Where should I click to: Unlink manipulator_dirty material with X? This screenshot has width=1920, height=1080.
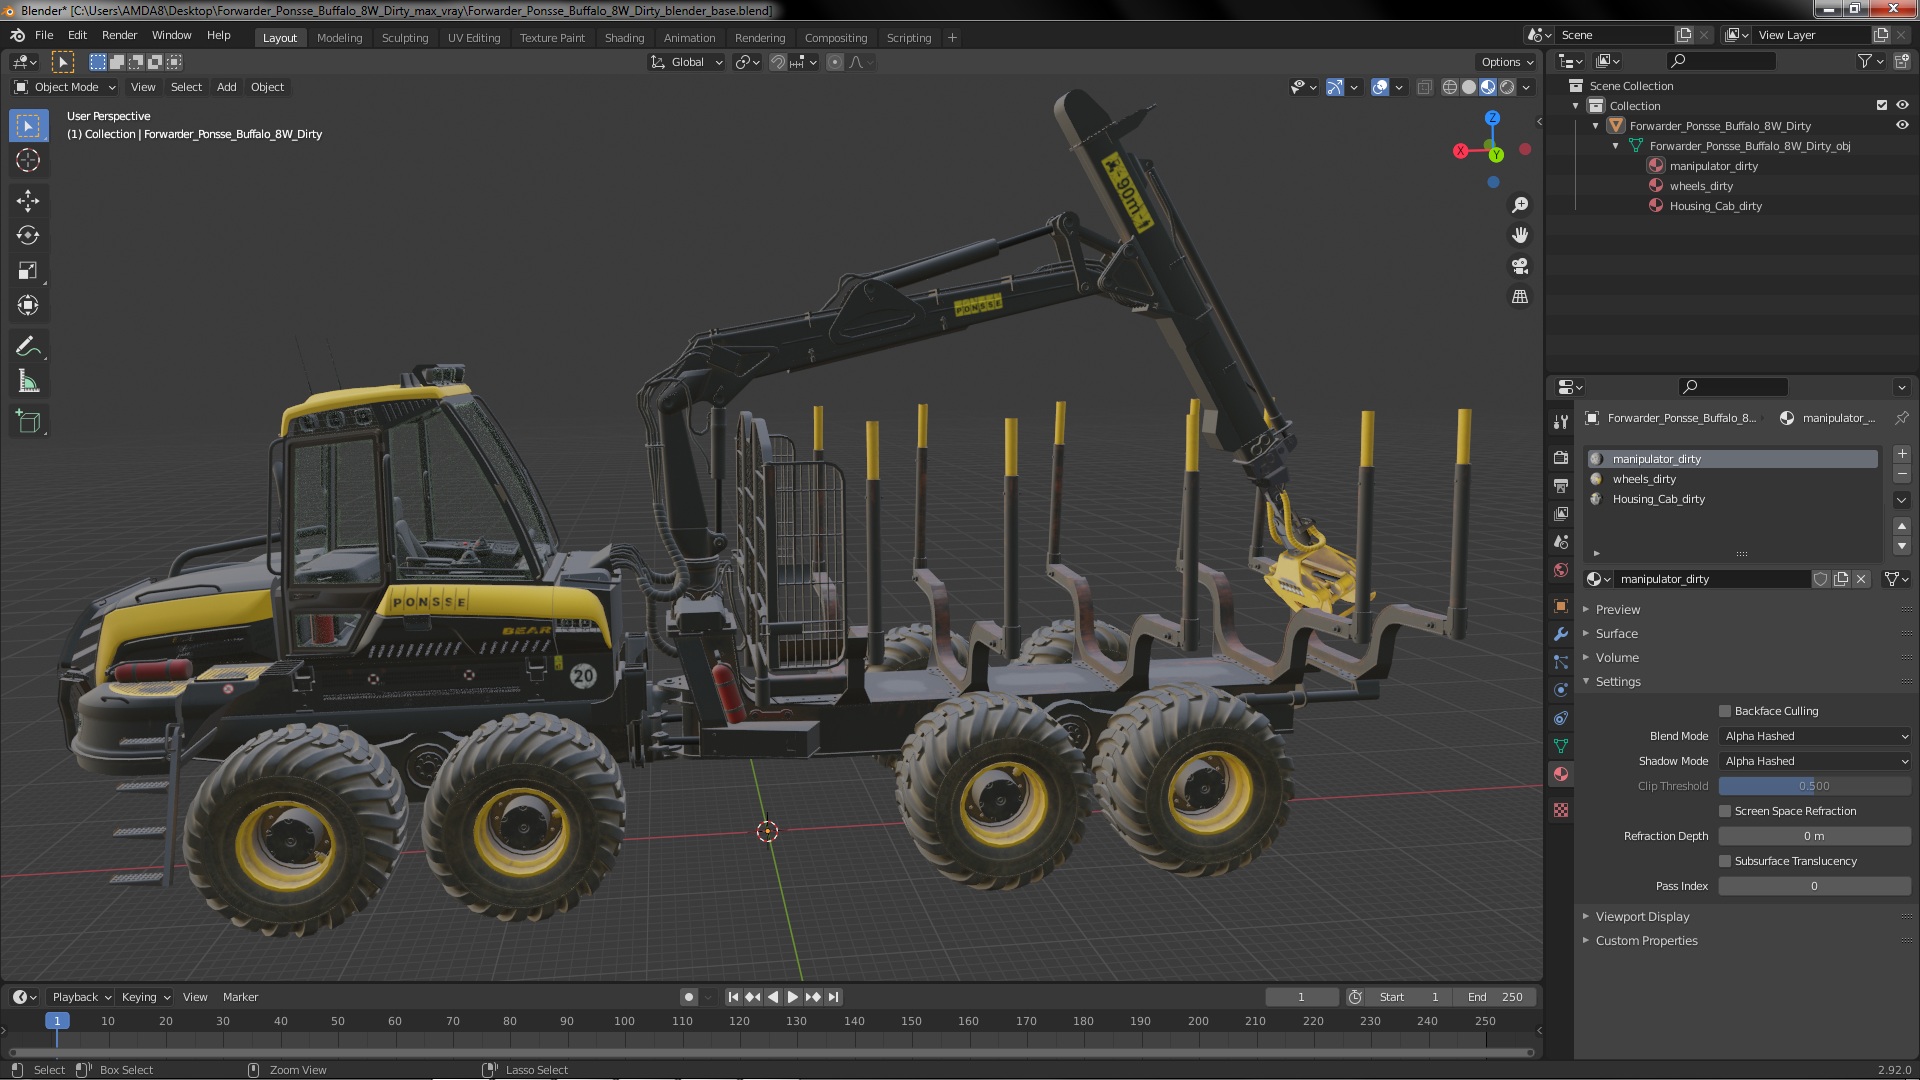tap(1861, 579)
